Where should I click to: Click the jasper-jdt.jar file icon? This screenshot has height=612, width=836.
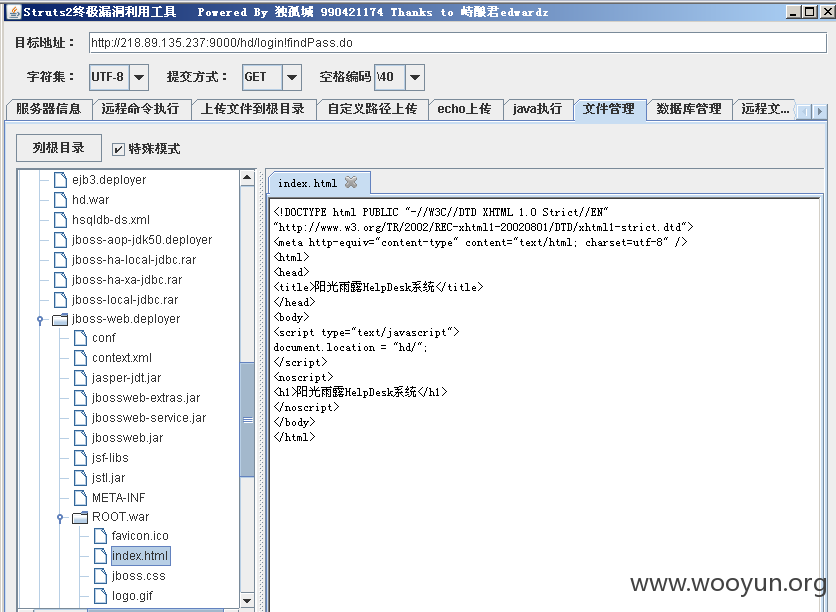point(81,378)
